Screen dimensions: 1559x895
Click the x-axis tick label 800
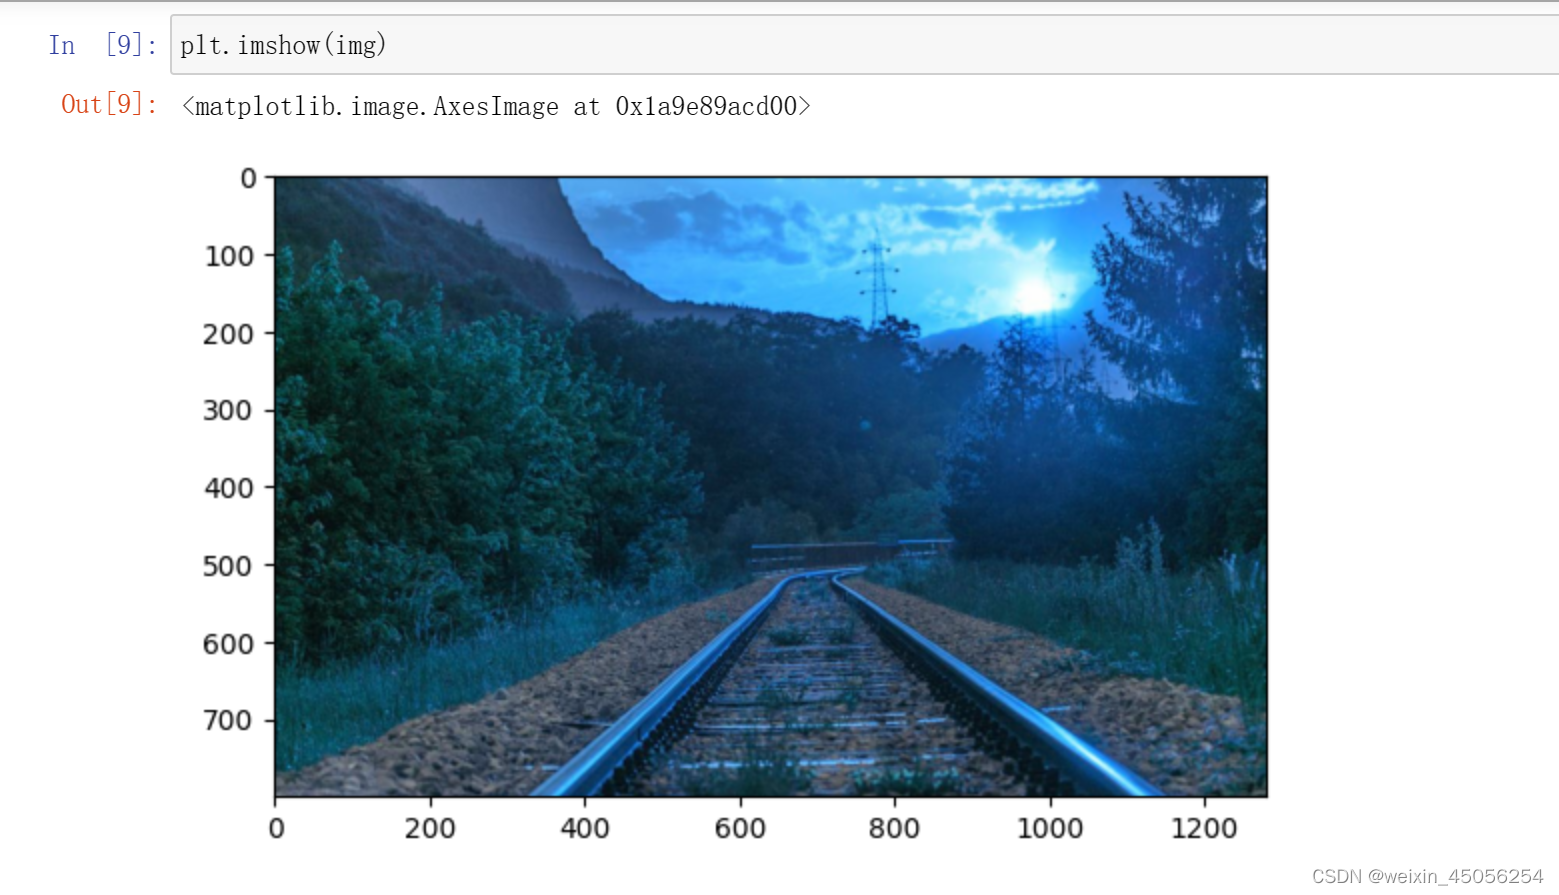pyautogui.click(x=894, y=829)
